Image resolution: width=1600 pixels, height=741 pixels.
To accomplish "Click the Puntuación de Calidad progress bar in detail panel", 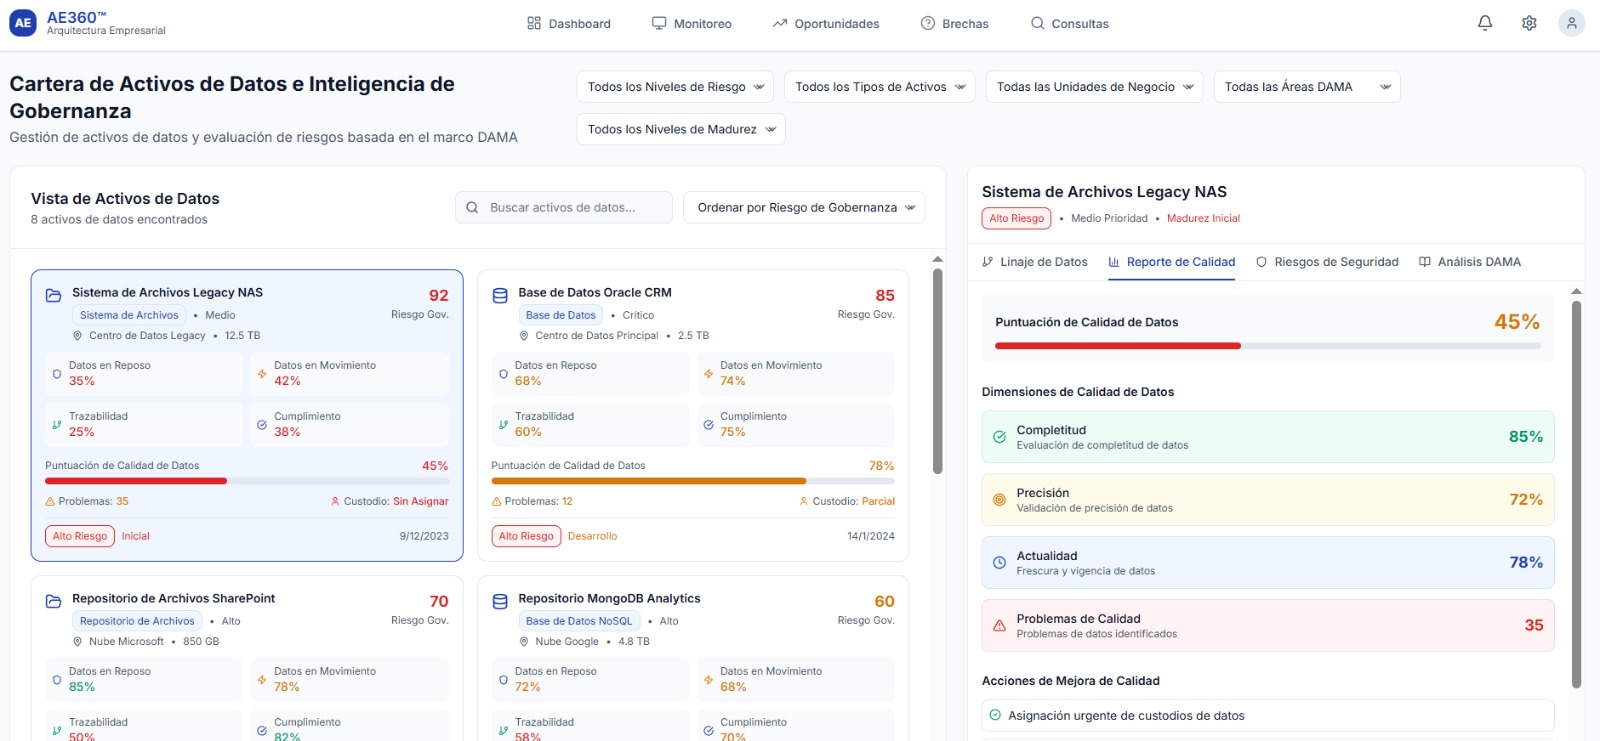I will click(x=1267, y=346).
